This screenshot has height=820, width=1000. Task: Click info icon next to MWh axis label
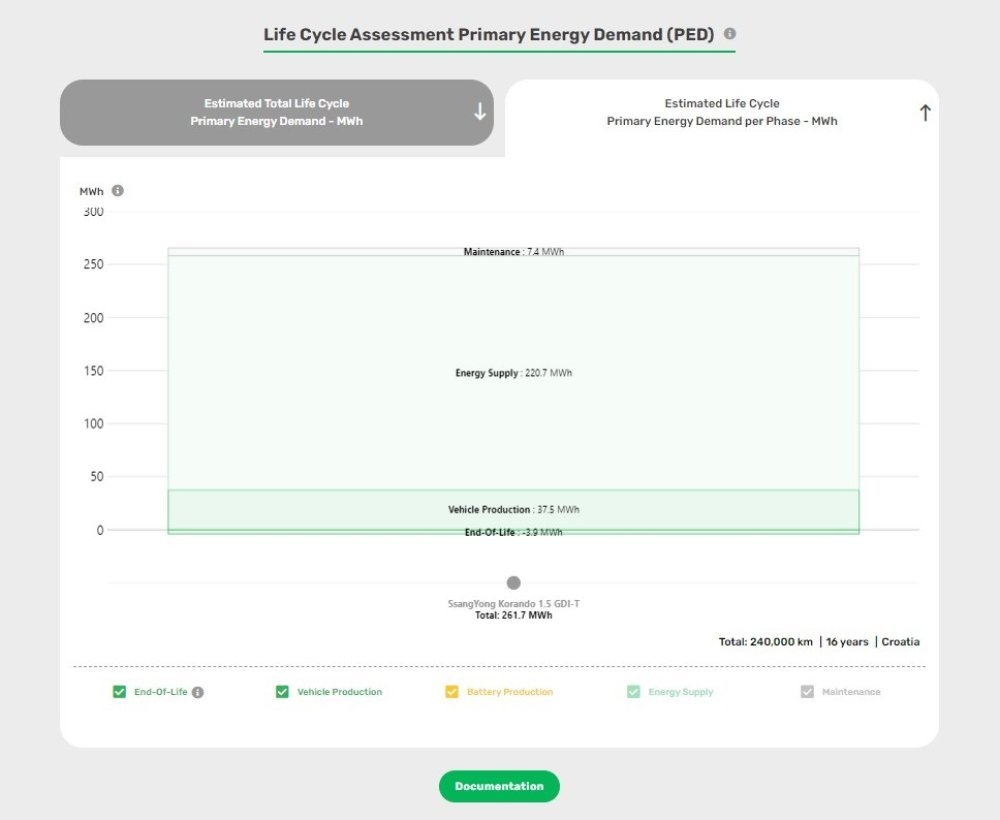(117, 191)
